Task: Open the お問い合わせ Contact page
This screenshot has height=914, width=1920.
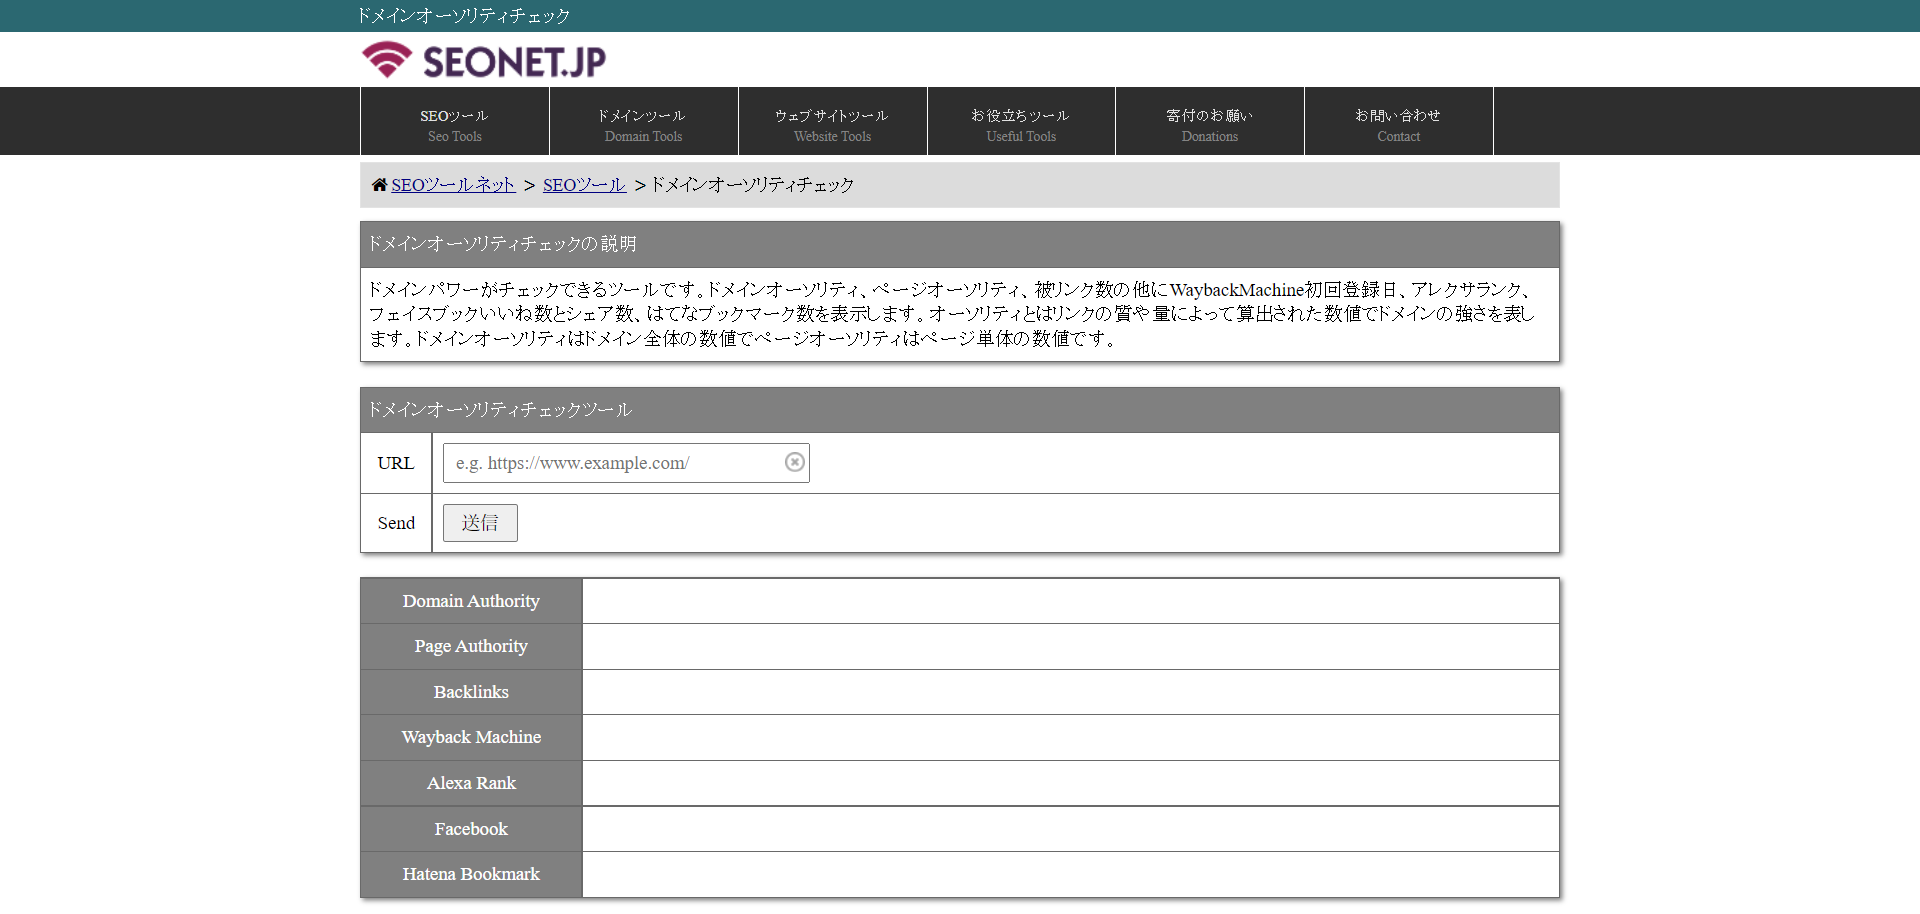Action: pyautogui.click(x=1397, y=121)
